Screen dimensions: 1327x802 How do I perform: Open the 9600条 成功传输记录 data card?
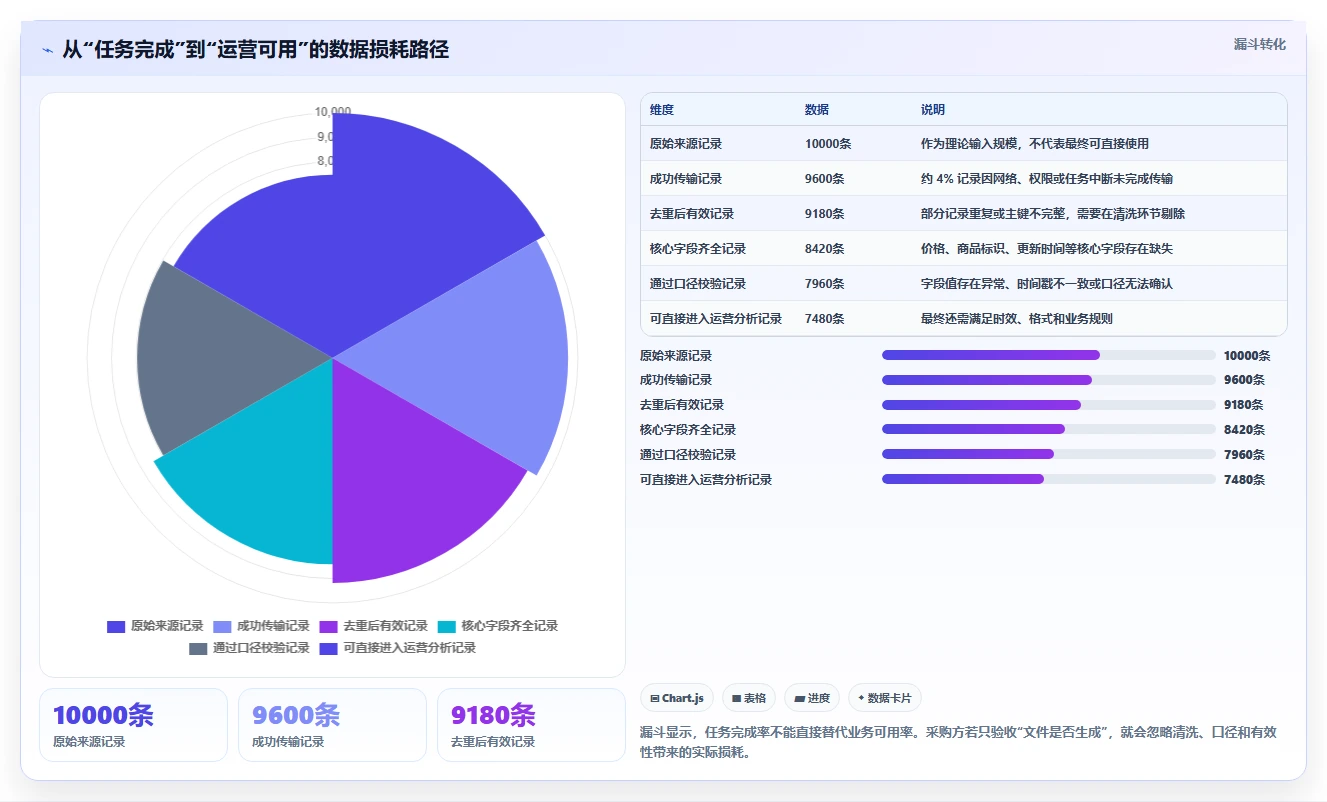[x=332, y=725]
